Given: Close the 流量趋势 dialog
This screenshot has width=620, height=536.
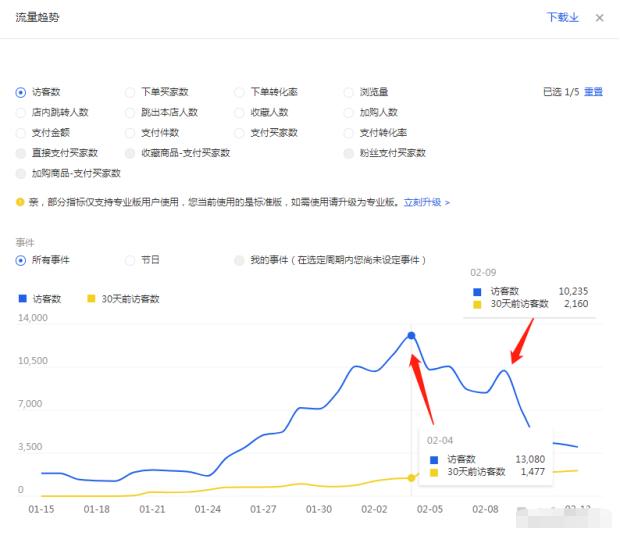Looking at the screenshot, I should click(x=599, y=18).
